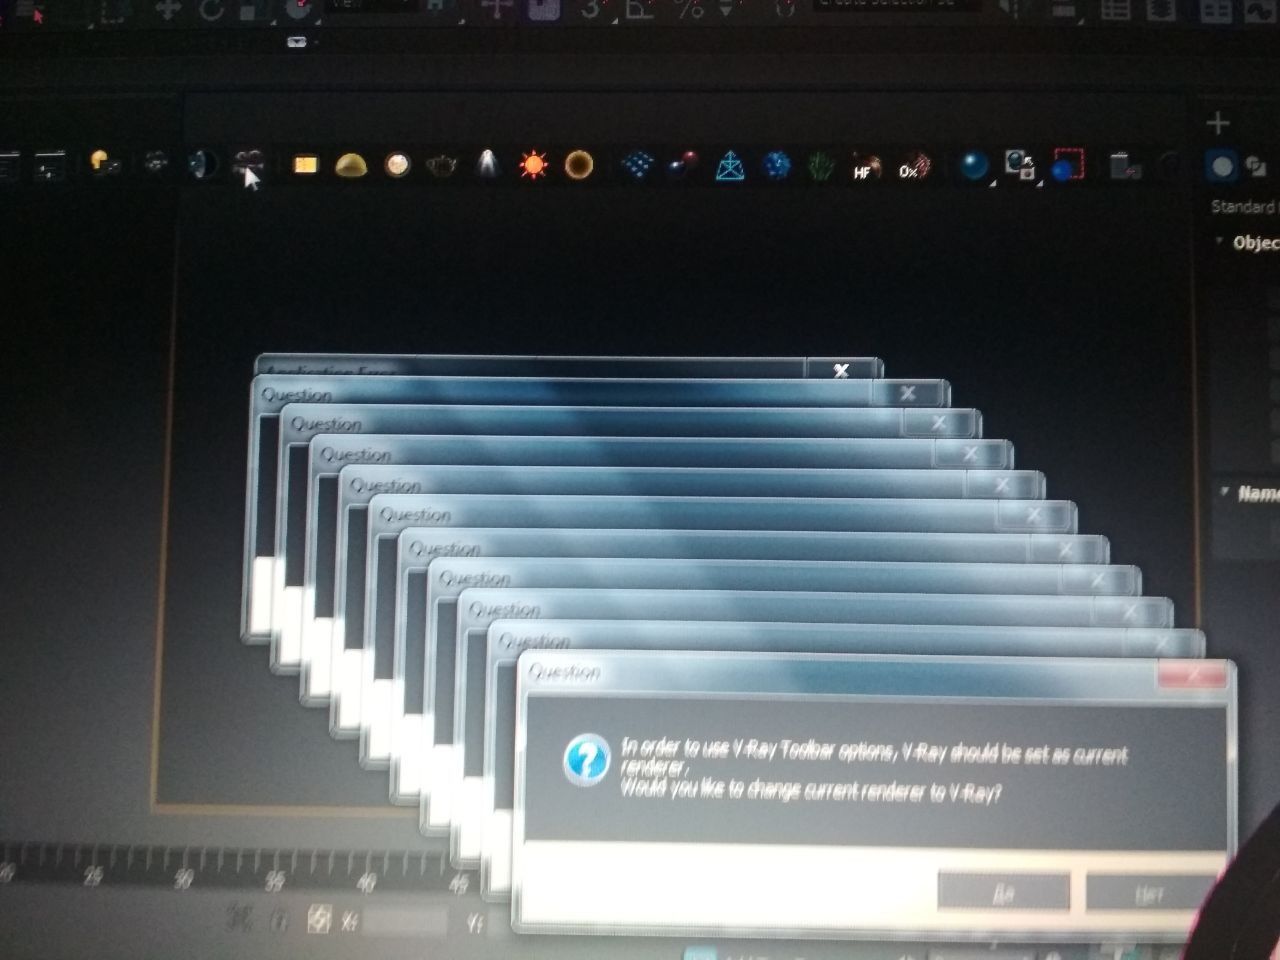Click toolbar icon under the mouse cursor
The width and height of the screenshot is (1280, 960).
[247, 161]
